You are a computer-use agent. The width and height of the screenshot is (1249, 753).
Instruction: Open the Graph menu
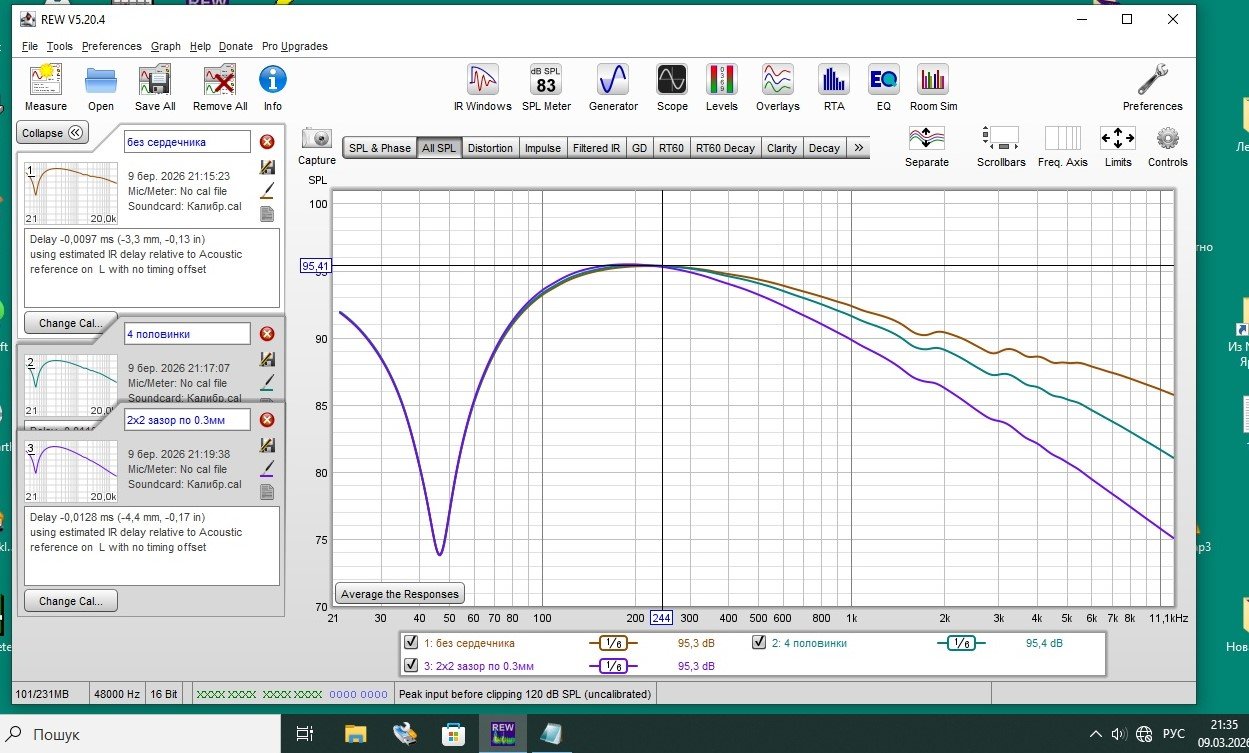(165, 46)
